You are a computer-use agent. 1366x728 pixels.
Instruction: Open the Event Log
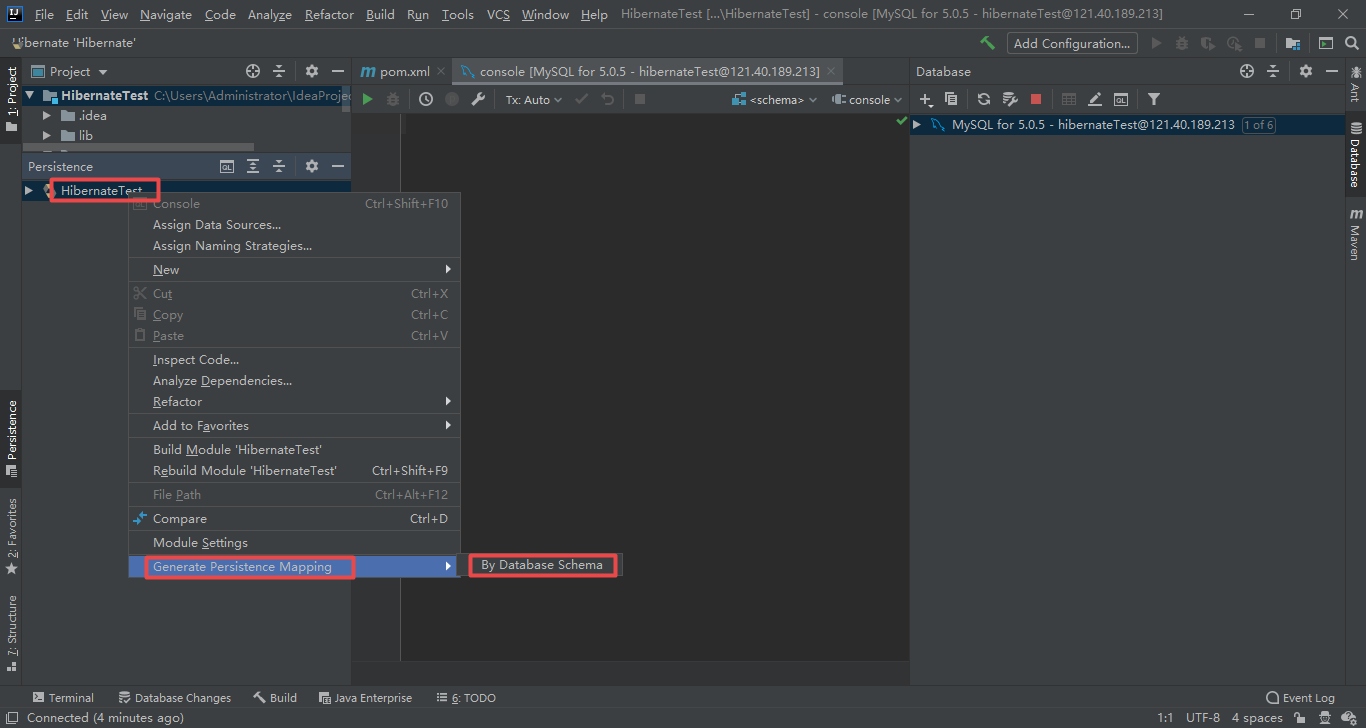(1300, 697)
